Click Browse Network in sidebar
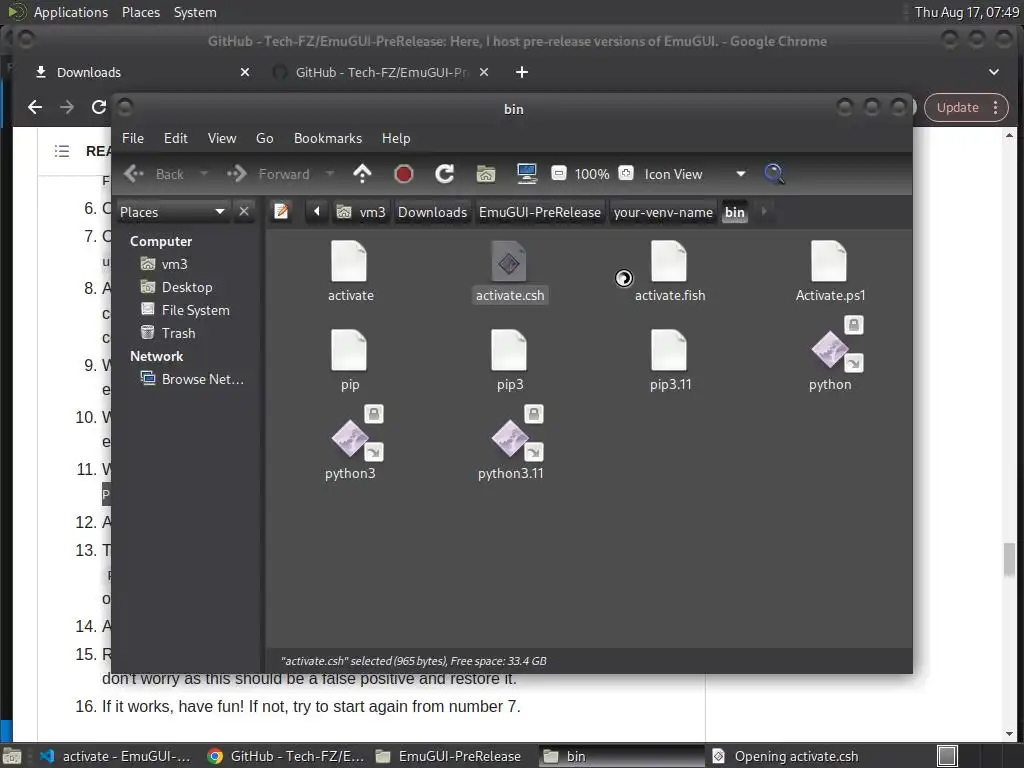The height and width of the screenshot is (768, 1024). tap(202, 379)
